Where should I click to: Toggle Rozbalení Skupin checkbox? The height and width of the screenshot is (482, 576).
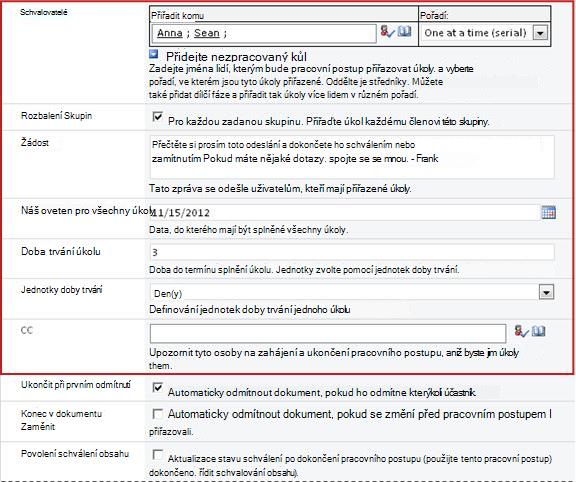[x=158, y=117]
